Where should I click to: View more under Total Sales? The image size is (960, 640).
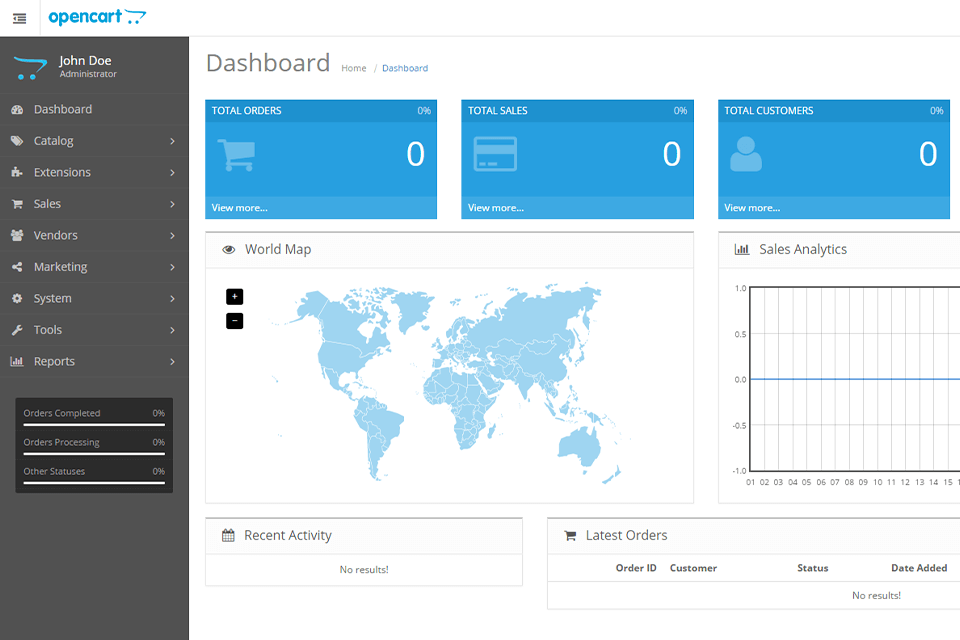tap(496, 208)
